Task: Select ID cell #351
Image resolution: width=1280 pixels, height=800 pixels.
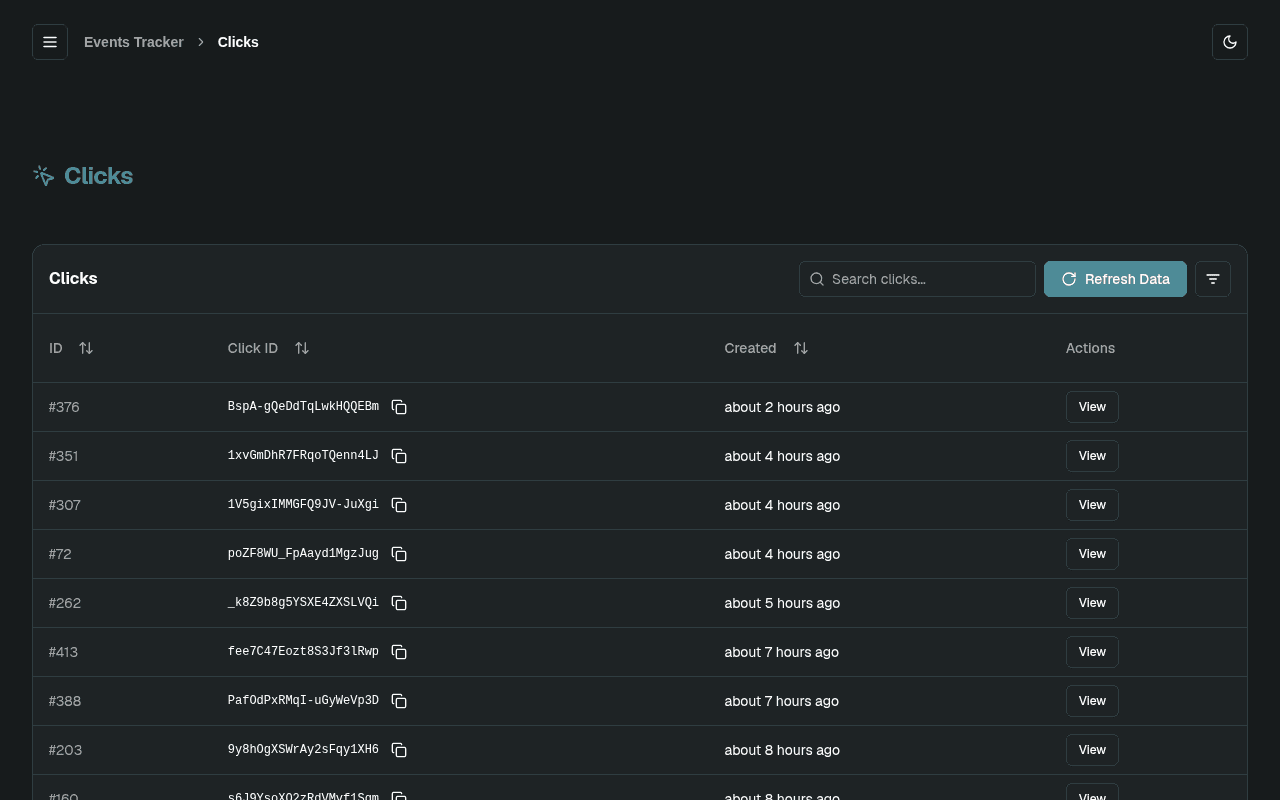Action: click(x=64, y=456)
